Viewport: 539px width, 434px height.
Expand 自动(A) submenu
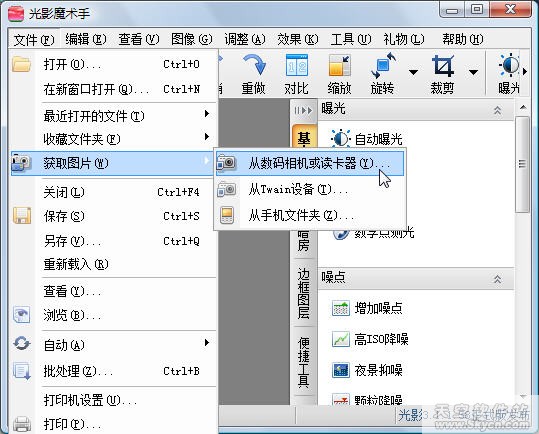click(x=113, y=345)
